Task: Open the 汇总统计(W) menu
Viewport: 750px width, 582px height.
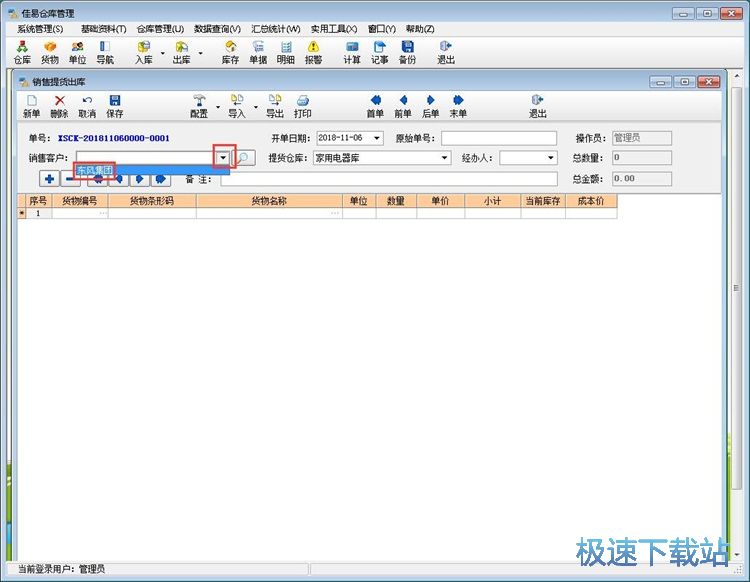Action: point(276,29)
